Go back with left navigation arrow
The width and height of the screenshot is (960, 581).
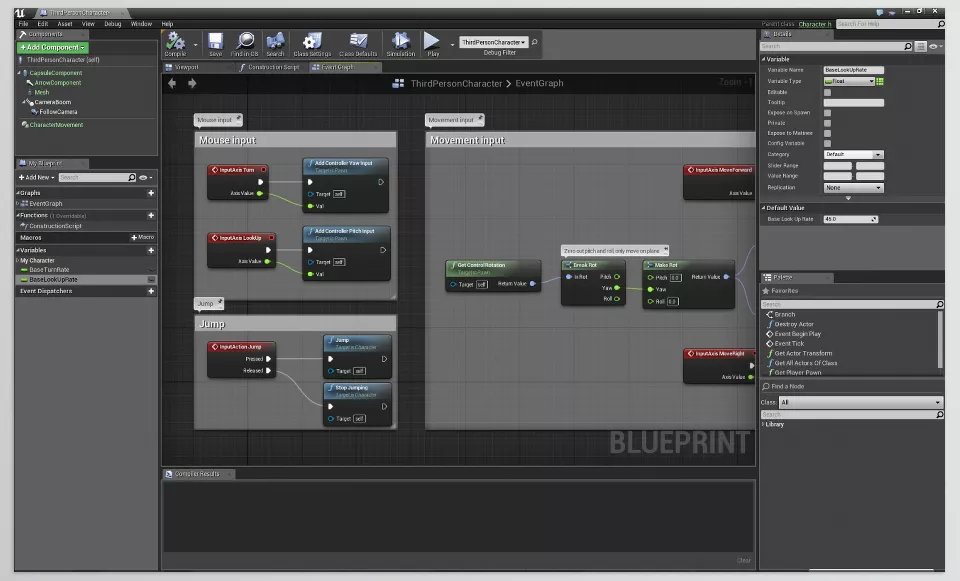click(173, 83)
